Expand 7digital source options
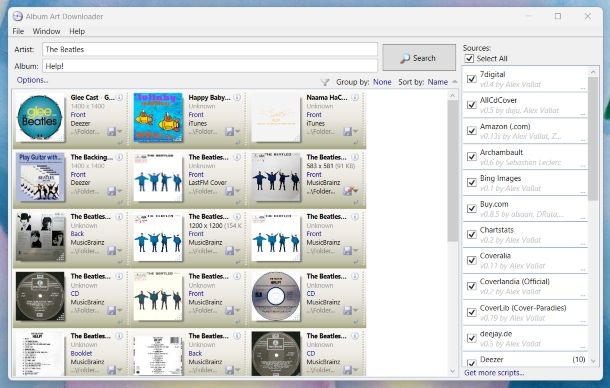610x388 pixels. 582,88
